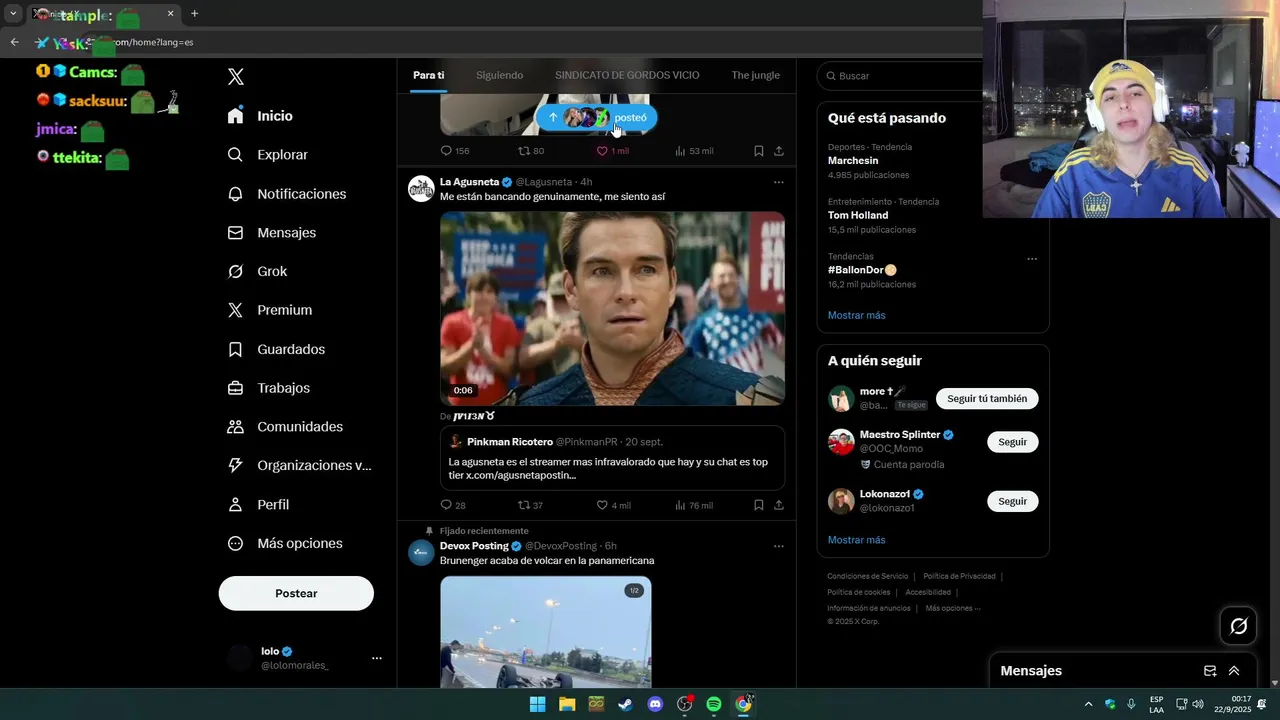Click Mostrar más under A quién seguir
Image resolution: width=1280 pixels, height=720 pixels.
pyautogui.click(x=856, y=540)
